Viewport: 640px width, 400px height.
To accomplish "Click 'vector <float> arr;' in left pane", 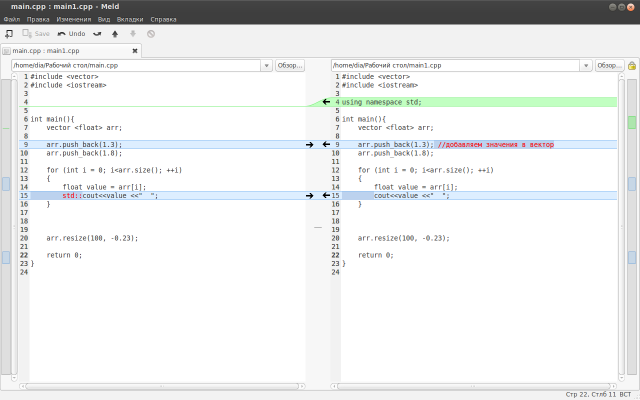I will (x=84, y=128).
